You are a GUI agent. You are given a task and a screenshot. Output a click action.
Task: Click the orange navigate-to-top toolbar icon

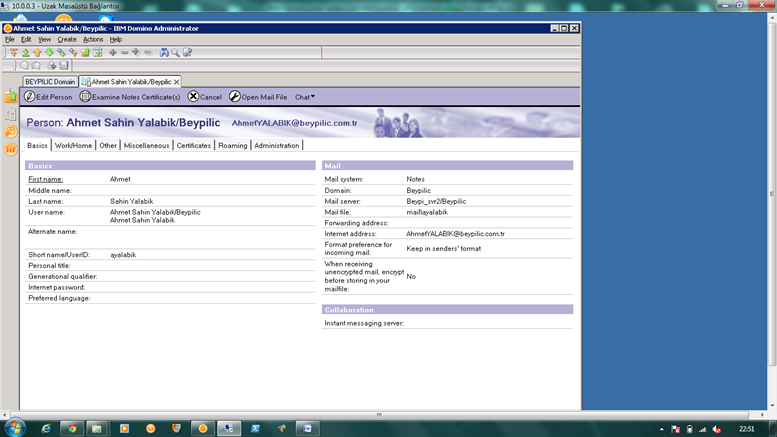tap(14, 53)
